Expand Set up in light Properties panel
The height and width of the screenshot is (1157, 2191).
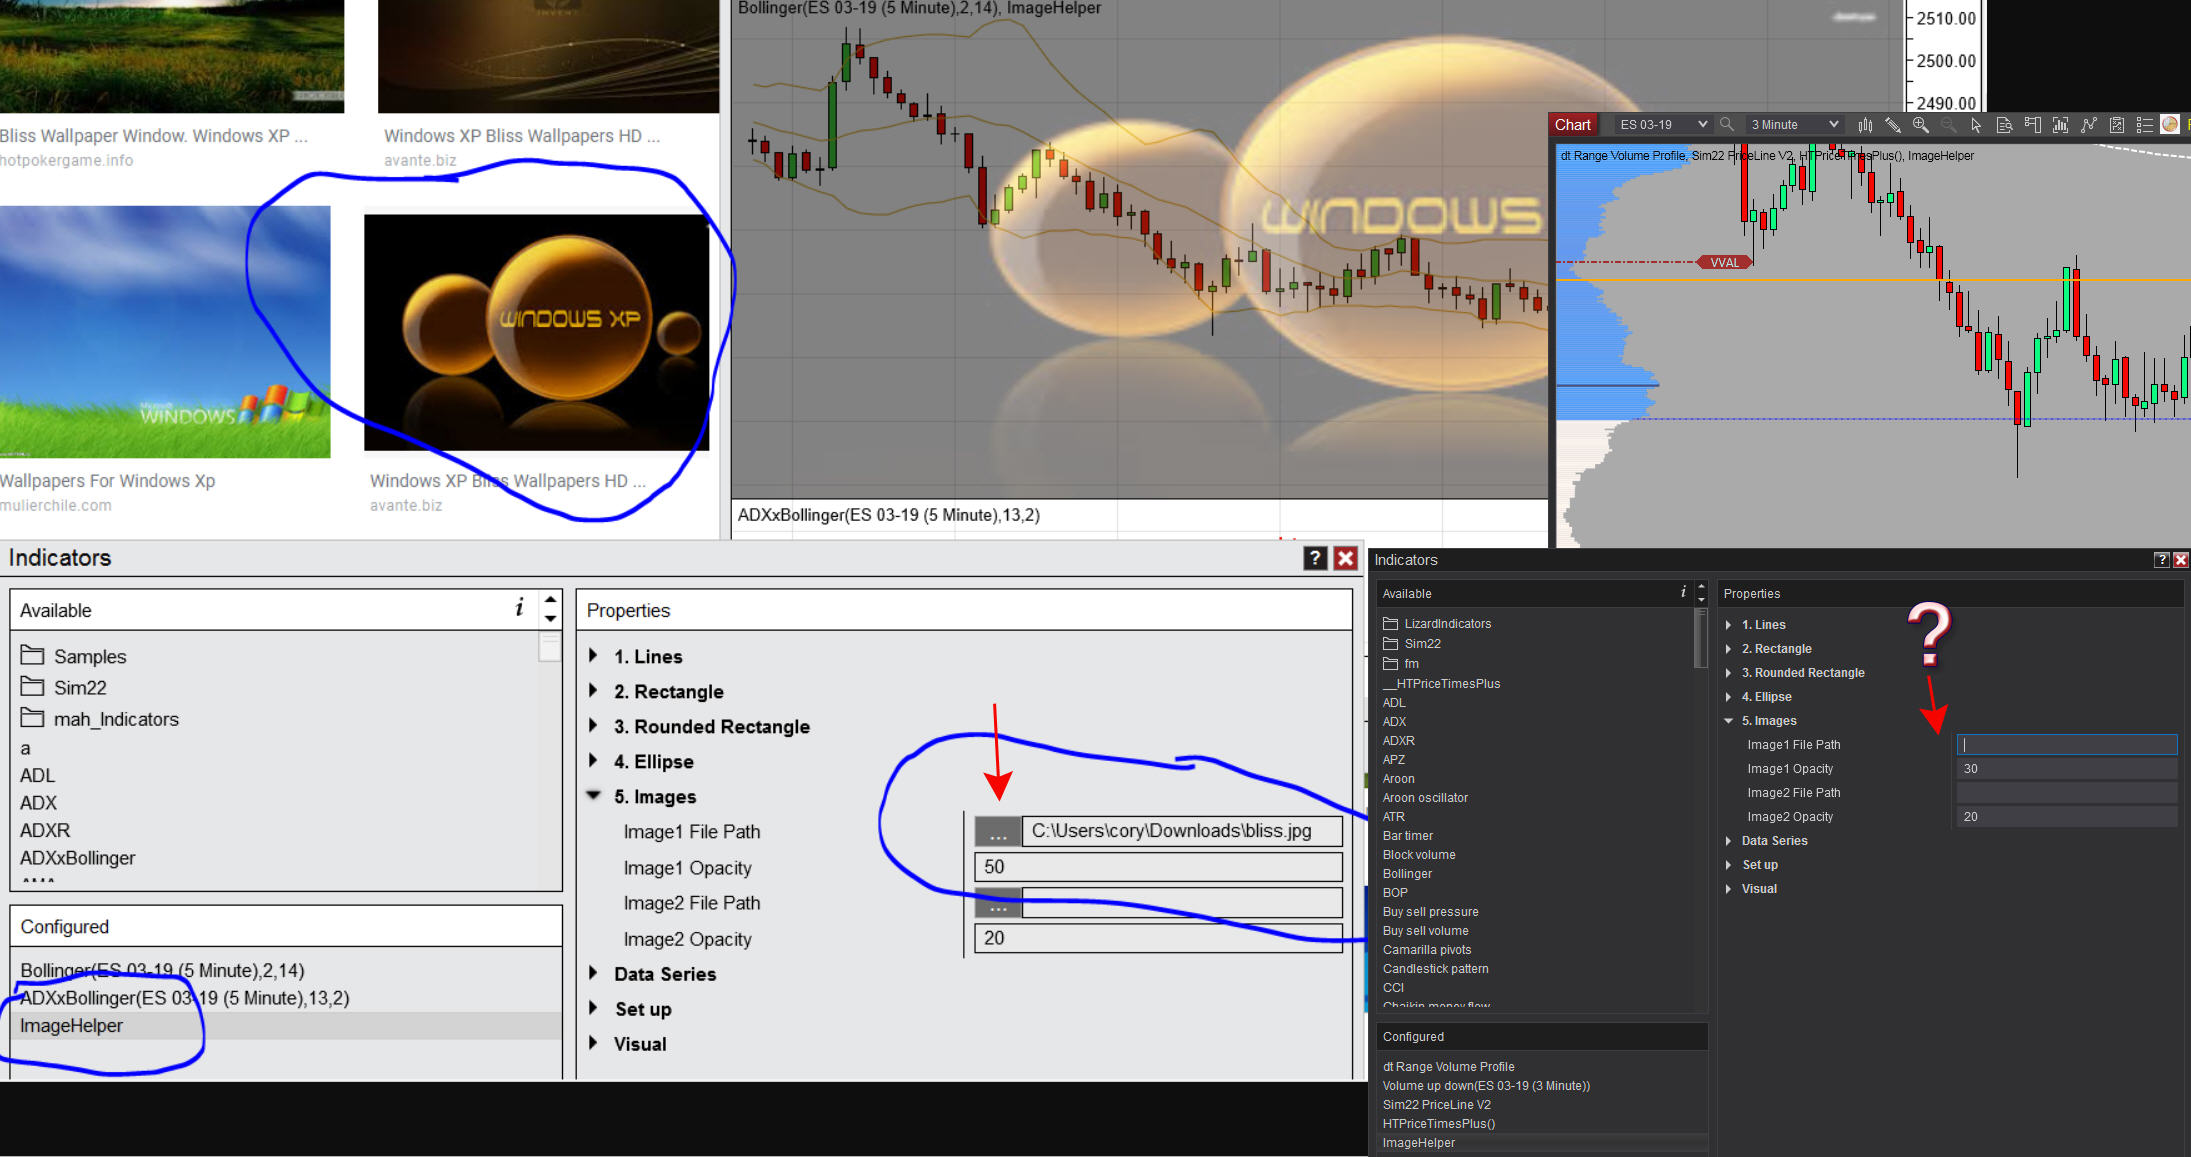pyautogui.click(x=593, y=1007)
